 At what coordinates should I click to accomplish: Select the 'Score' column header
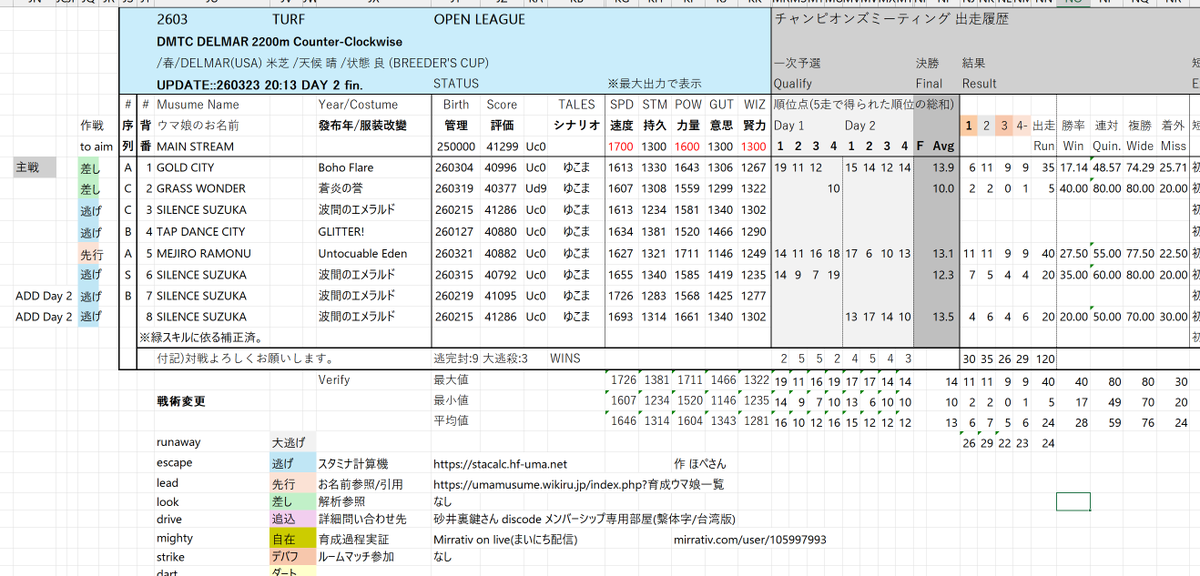[x=502, y=104]
